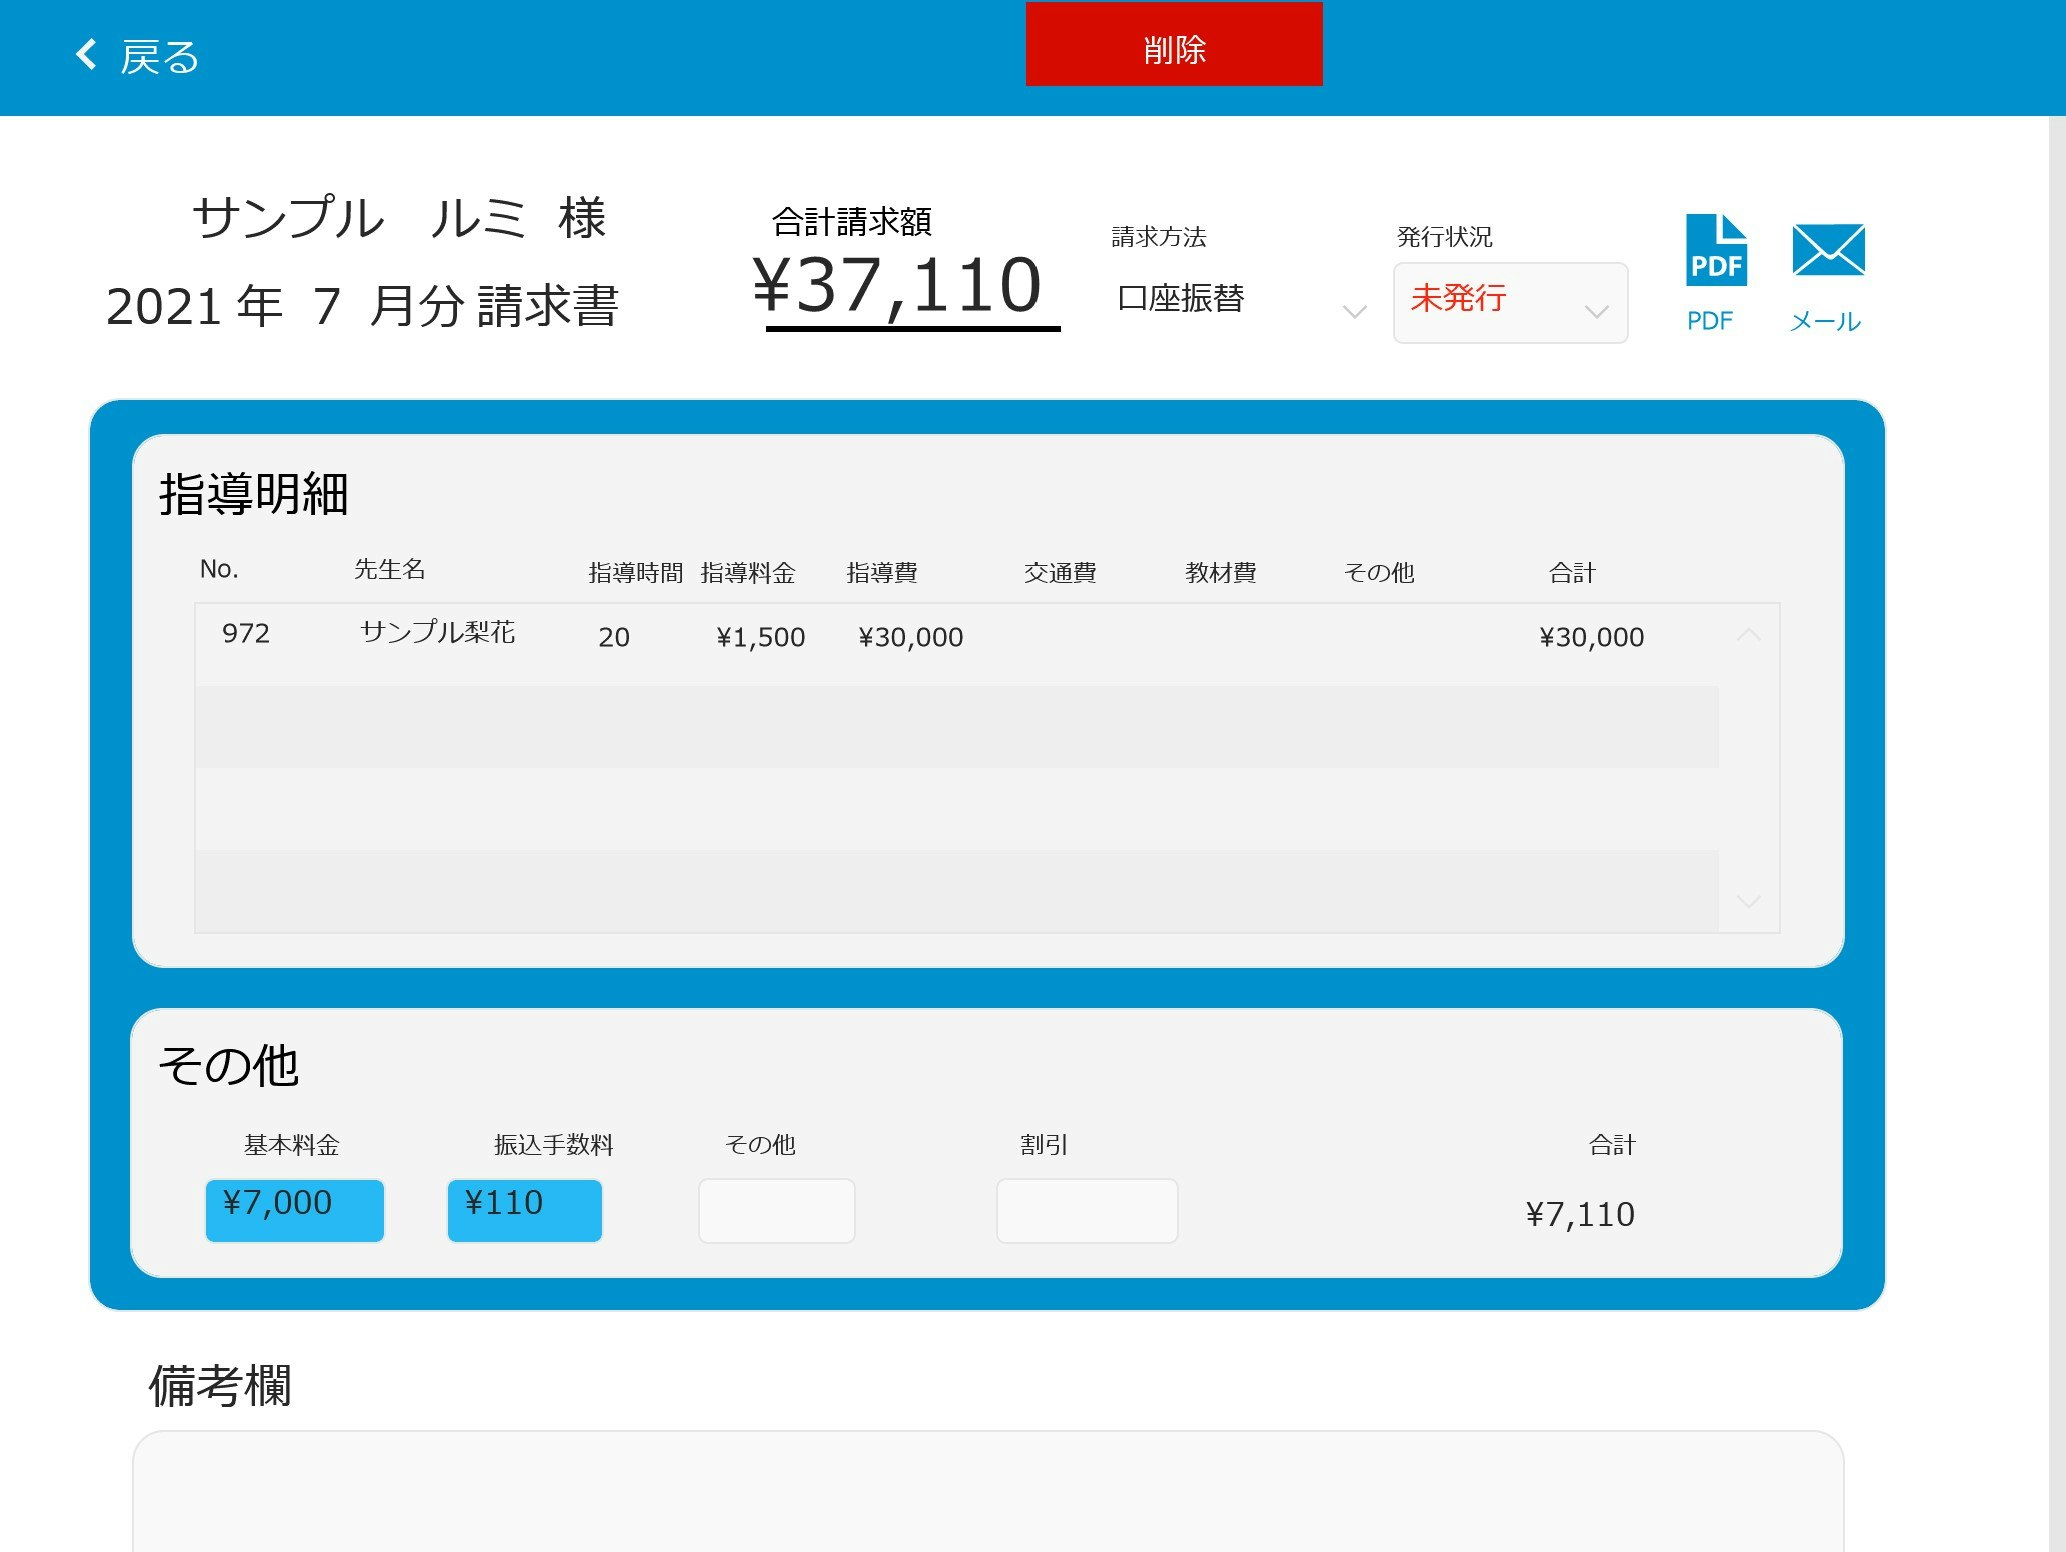Screen dimensions: 2066x1552
Task: Go back using 戻る link
Action: pyautogui.click(x=160, y=57)
